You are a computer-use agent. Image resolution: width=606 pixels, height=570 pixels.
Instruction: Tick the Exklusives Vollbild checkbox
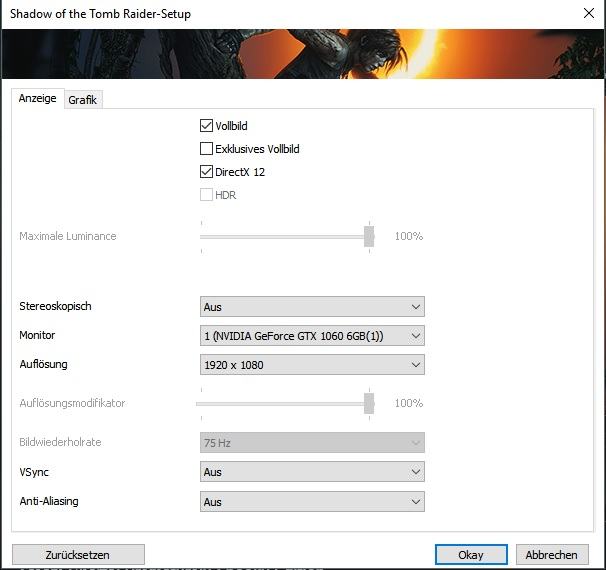206,148
